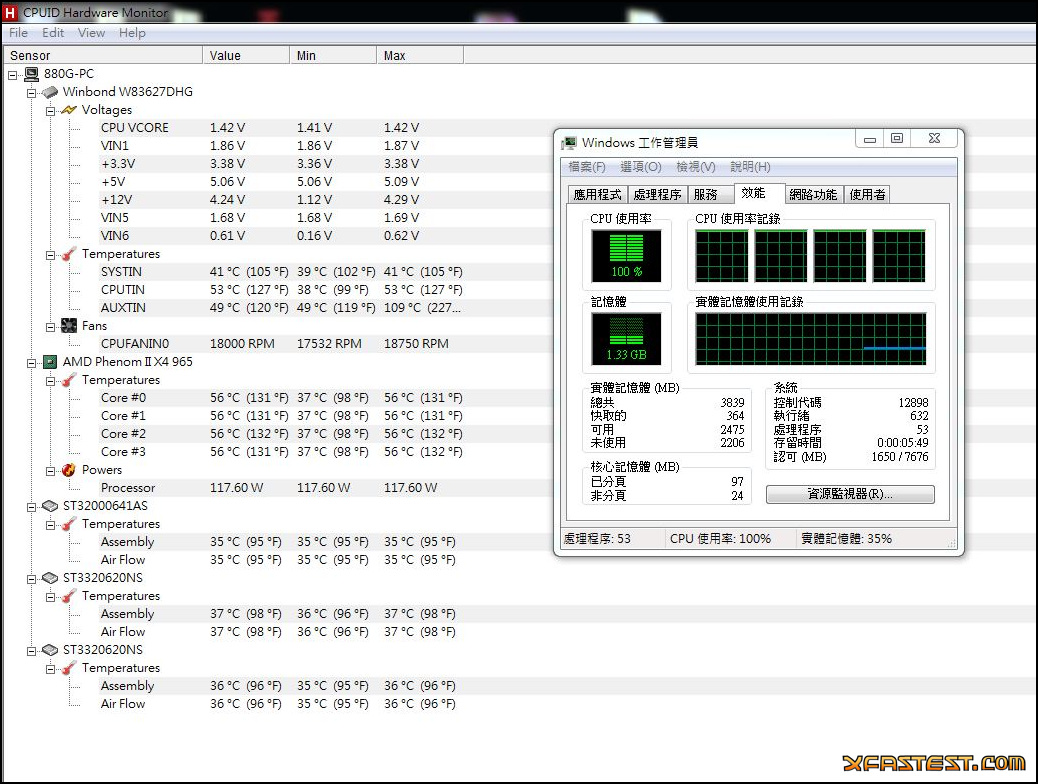Image resolution: width=1038 pixels, height=784 pixels.
Task: Click the 記憶體 meter showing 1.33 GB
Action: click(x=626, y=339)
